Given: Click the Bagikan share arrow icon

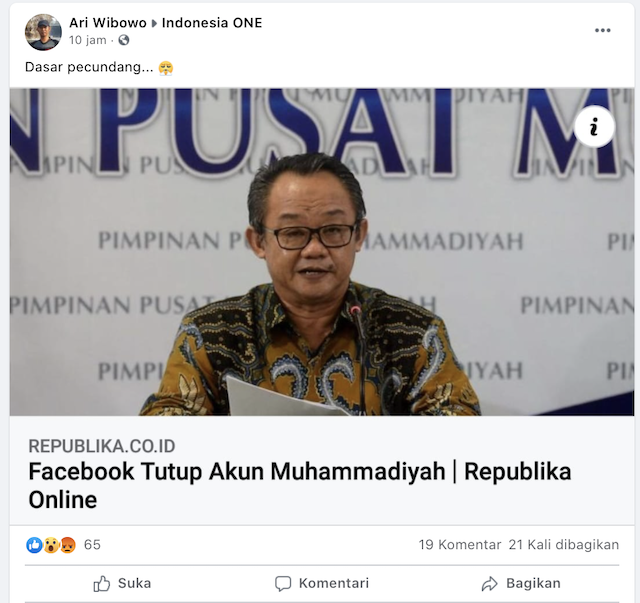Looking at the screenshot, I should 489,583.
